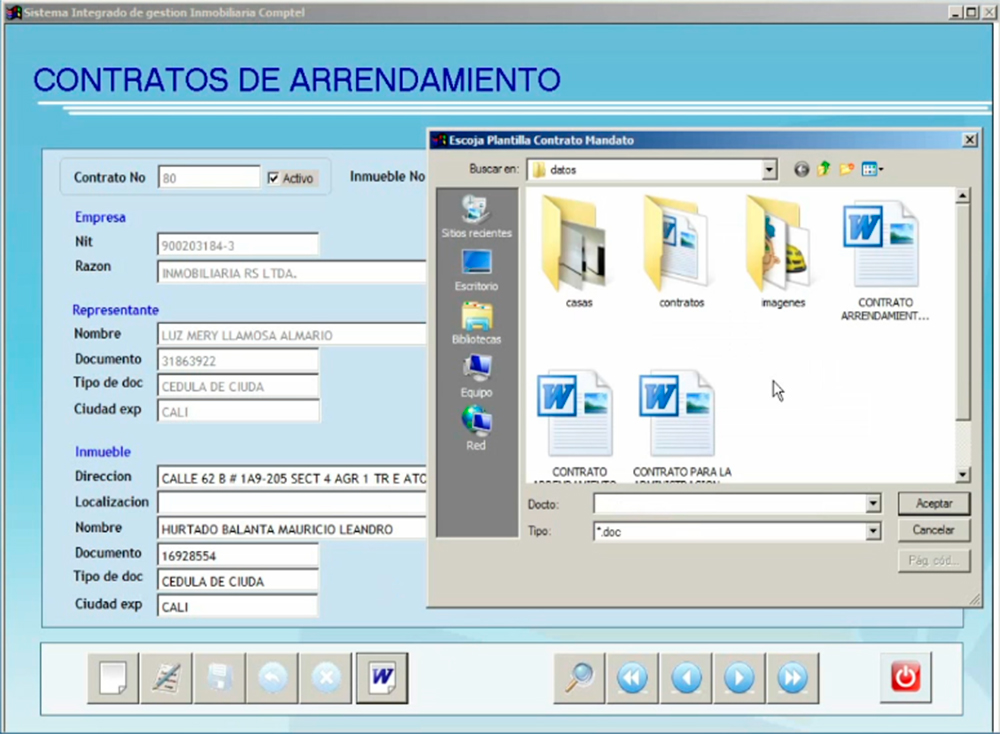Select the contratos folder thumbnail

[681, 250]
